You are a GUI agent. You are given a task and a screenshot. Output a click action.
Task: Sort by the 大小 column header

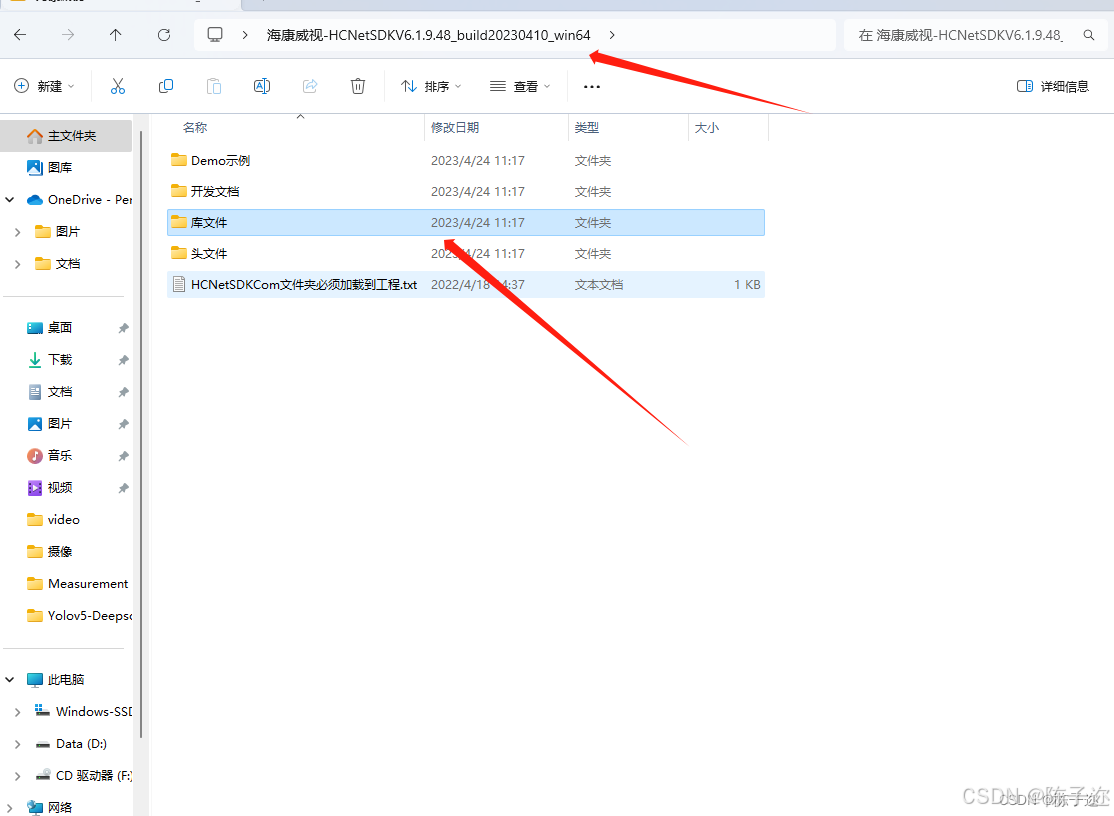pos(706,127)
